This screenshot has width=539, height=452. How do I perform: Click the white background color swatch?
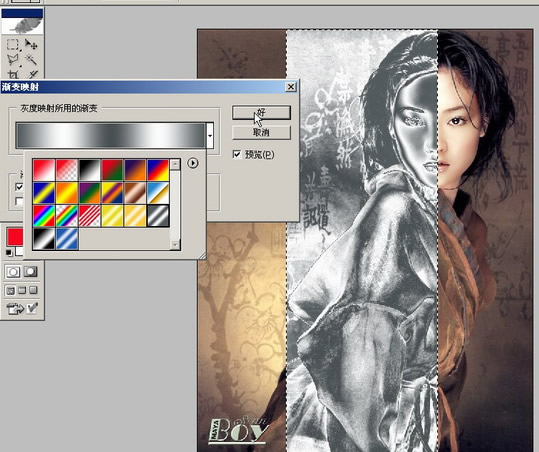pyautogui.click(x=19, y=251)
